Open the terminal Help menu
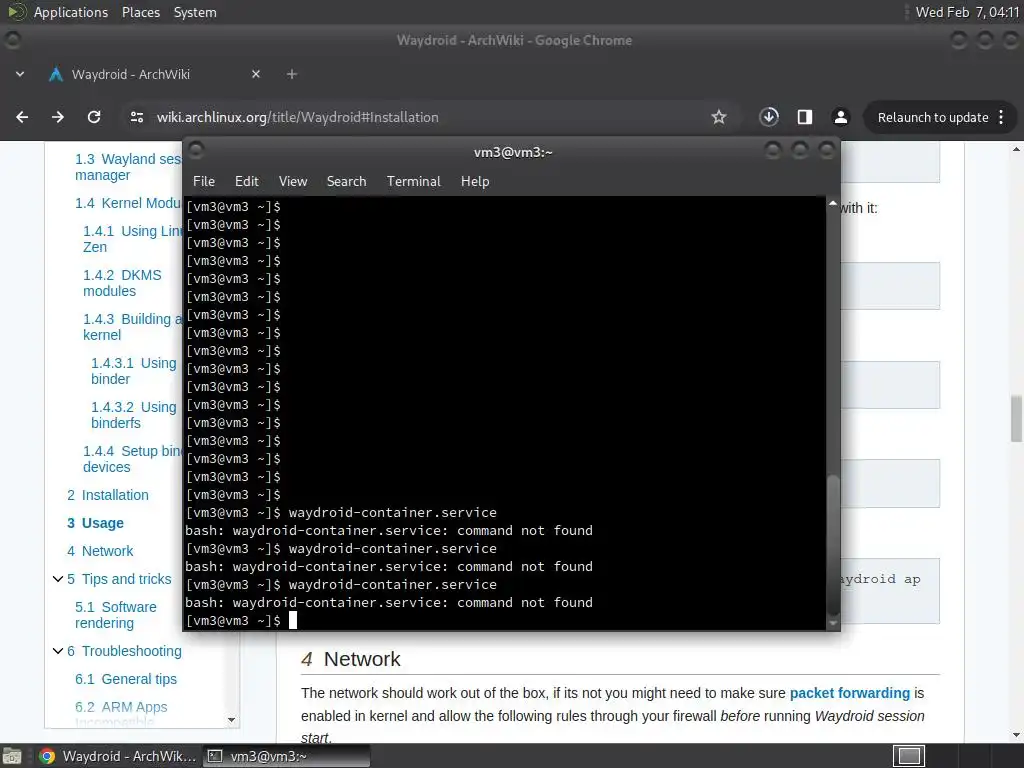Image resolution: width=1024 pixels, height=768 pixels. (x=475, y=181)
